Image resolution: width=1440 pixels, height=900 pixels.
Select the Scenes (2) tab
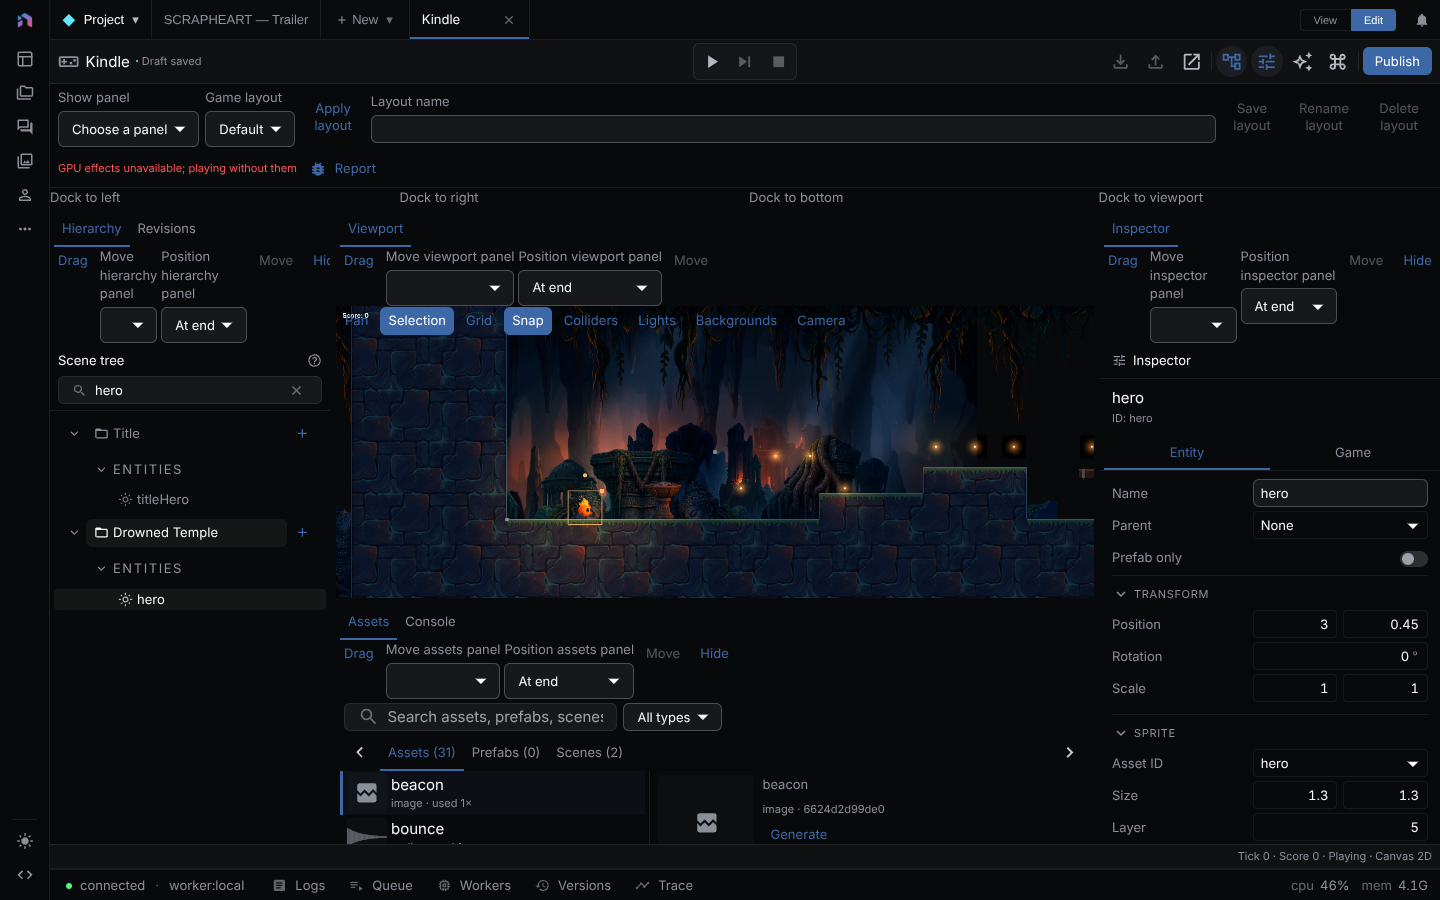pyautogui.click(x=589, y=753)
